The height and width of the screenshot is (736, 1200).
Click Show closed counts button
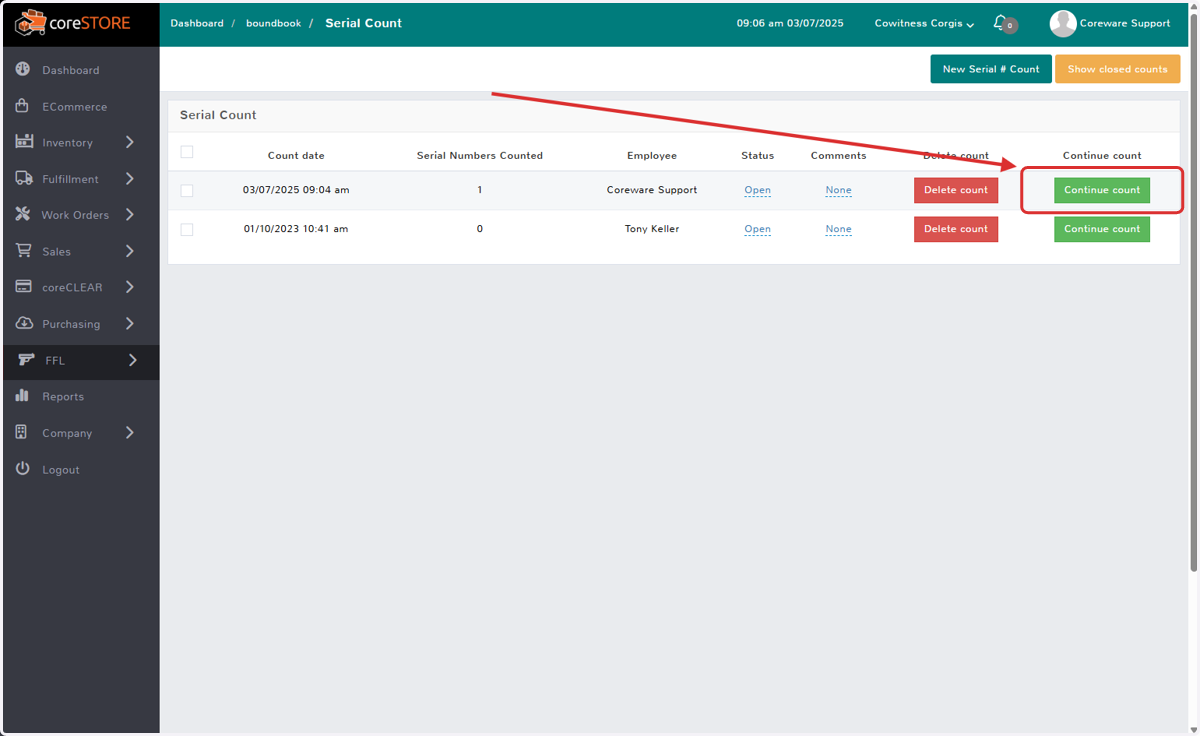[x=1117, y=69]
